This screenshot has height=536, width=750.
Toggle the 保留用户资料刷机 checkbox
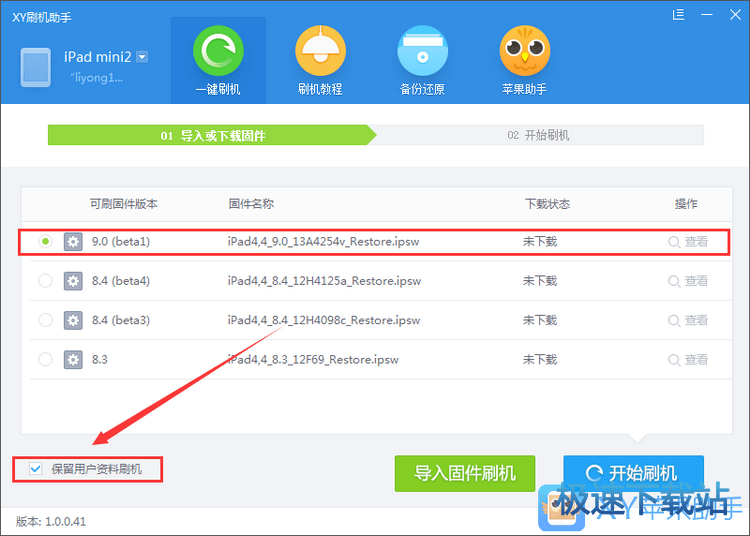click(35, 469)
